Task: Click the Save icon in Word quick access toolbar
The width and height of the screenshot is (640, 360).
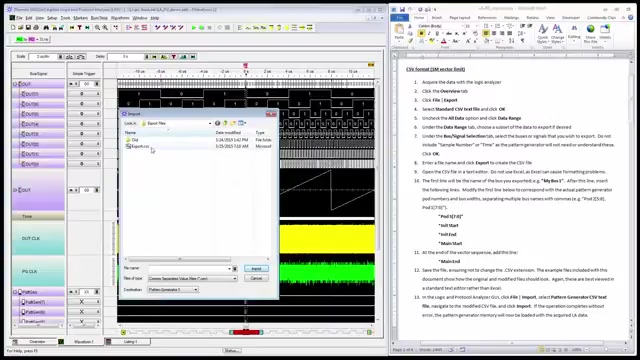Action: click(x=402, y=9)
